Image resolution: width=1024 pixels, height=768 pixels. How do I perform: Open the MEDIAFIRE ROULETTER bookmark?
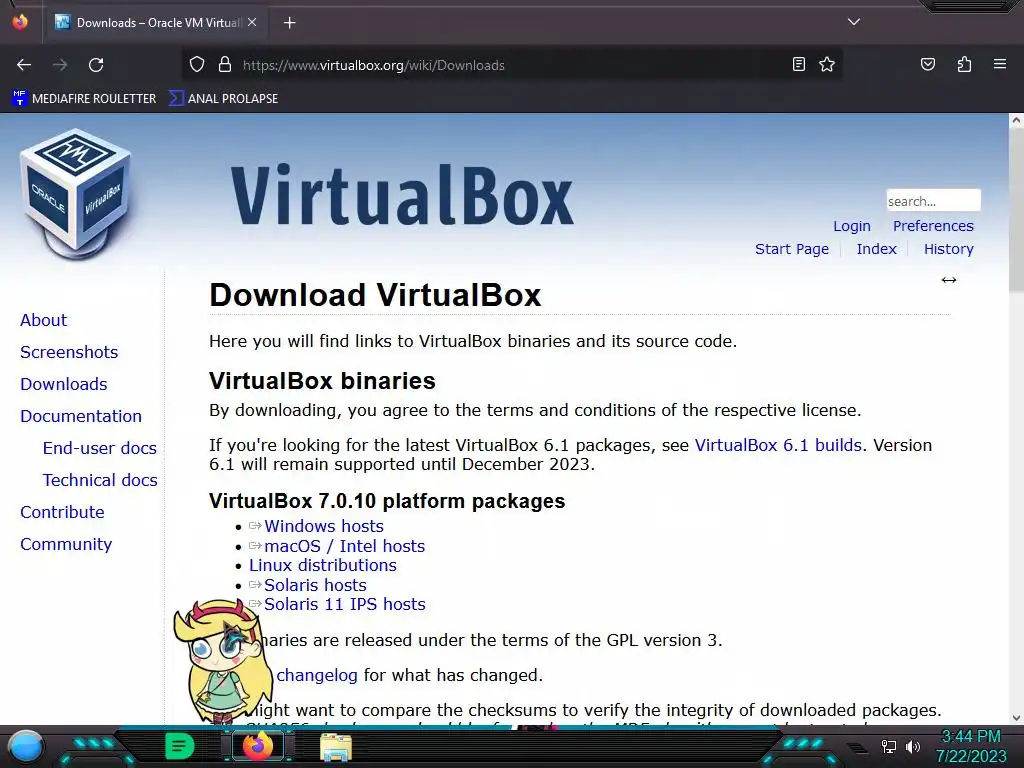coord(84,99)
